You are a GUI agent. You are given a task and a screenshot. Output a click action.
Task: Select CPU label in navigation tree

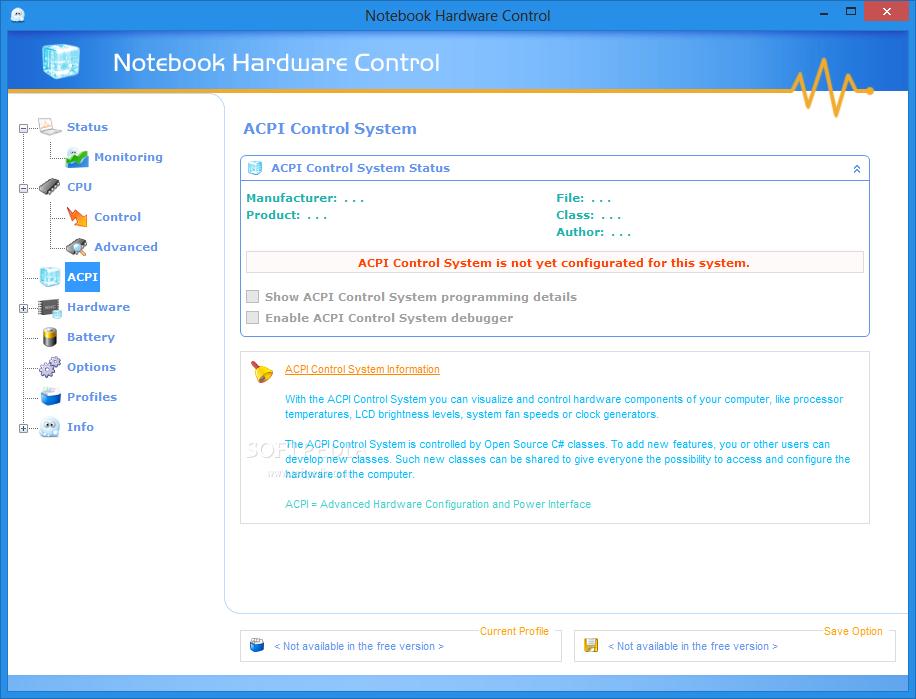tap(79, 187)
